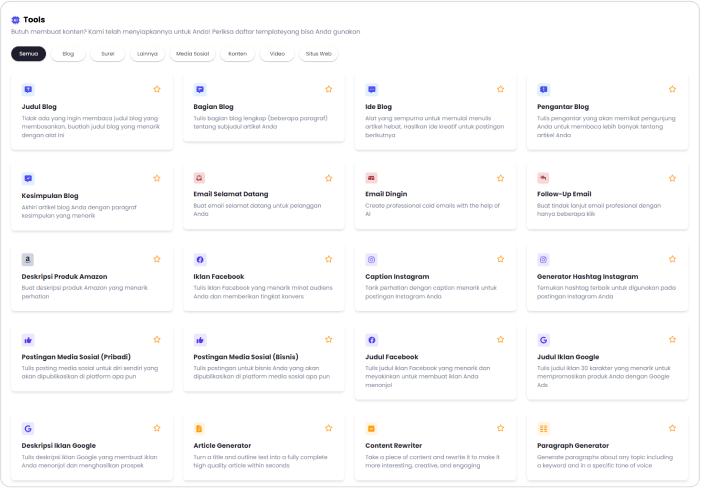Viewport: 701px width, 488px height.
Task: Toggle favorite star on Email Dingin
Action: point(501,177)
